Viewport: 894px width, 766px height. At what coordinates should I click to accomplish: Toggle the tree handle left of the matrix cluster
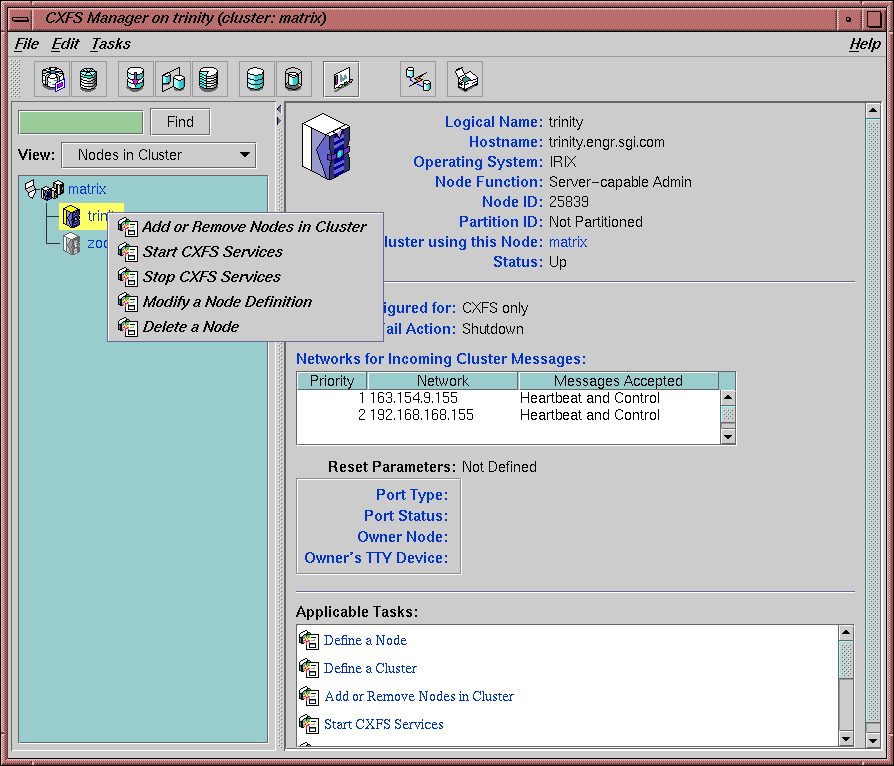tap(31, 188)
